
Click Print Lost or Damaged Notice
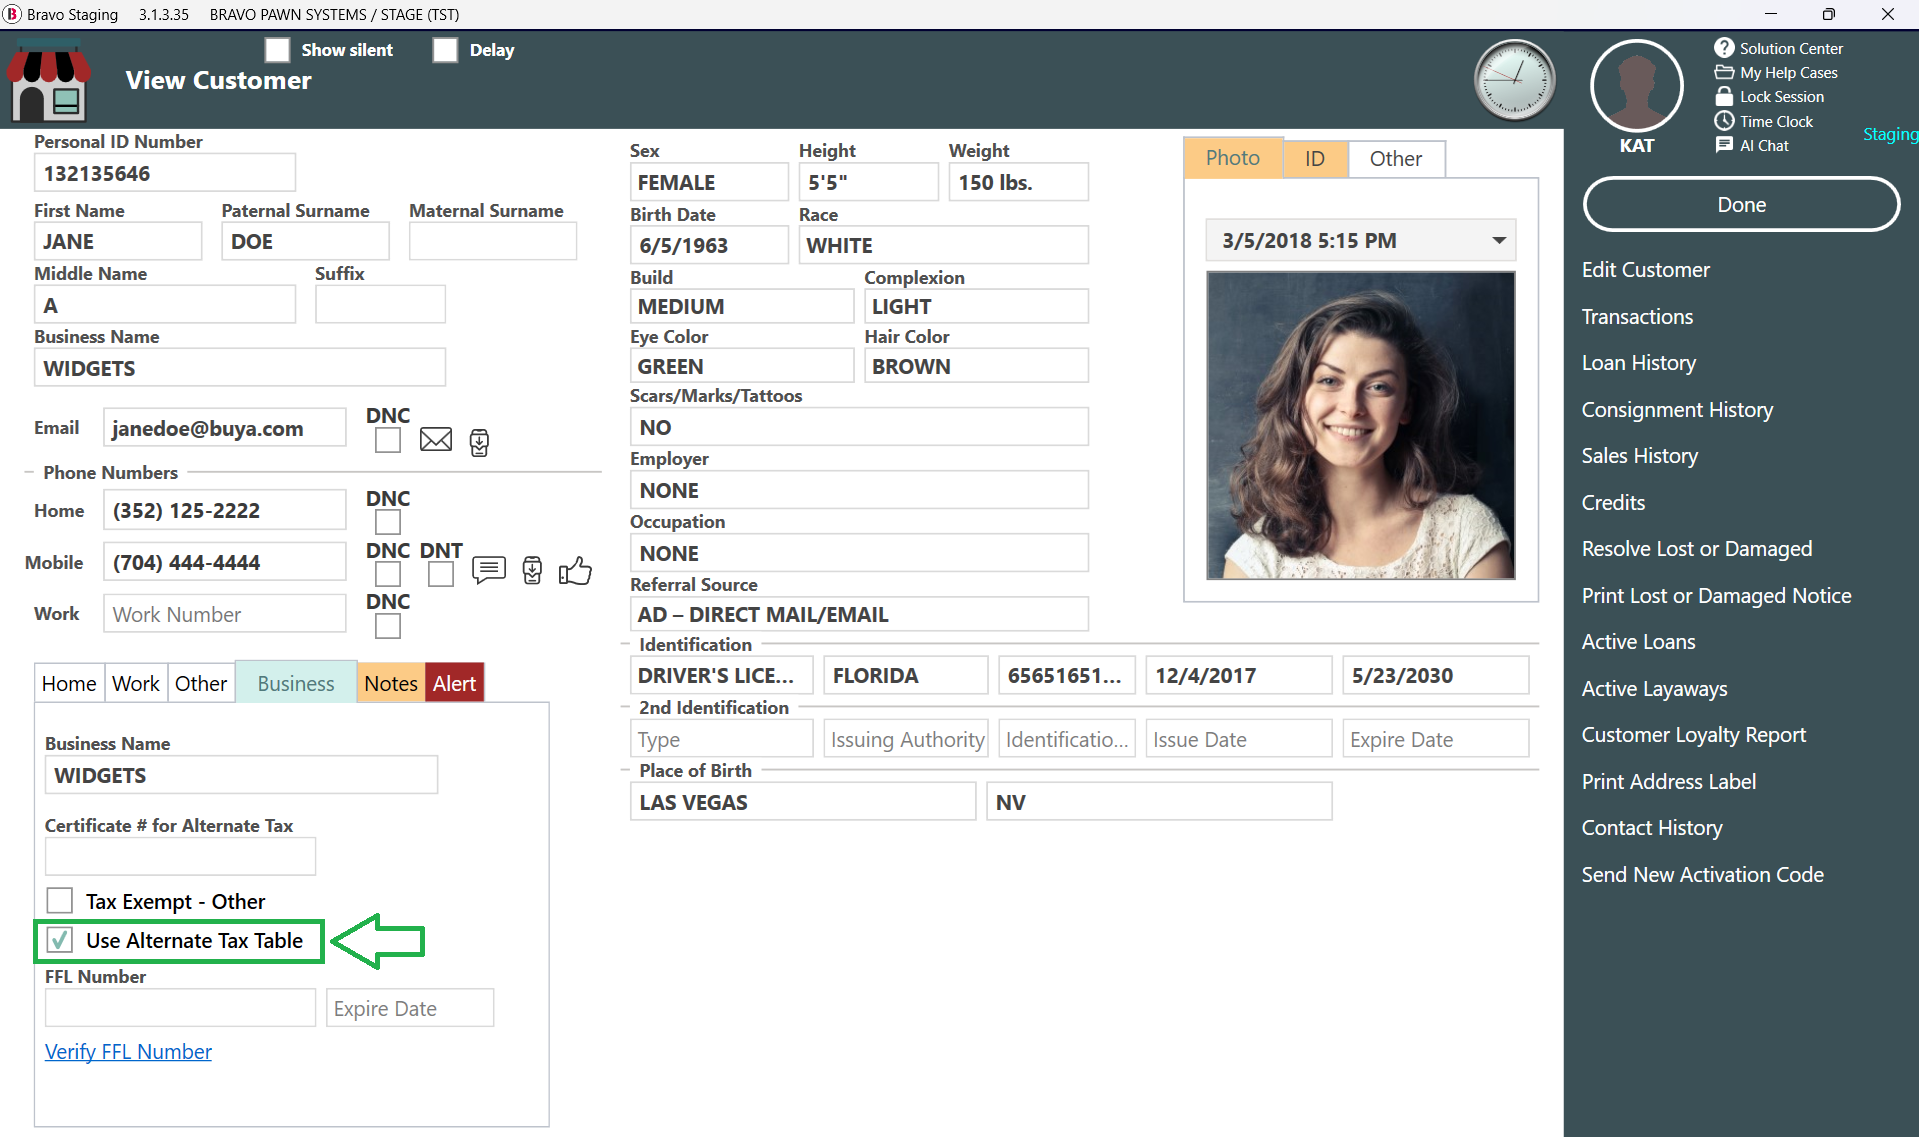(1716, 596)
